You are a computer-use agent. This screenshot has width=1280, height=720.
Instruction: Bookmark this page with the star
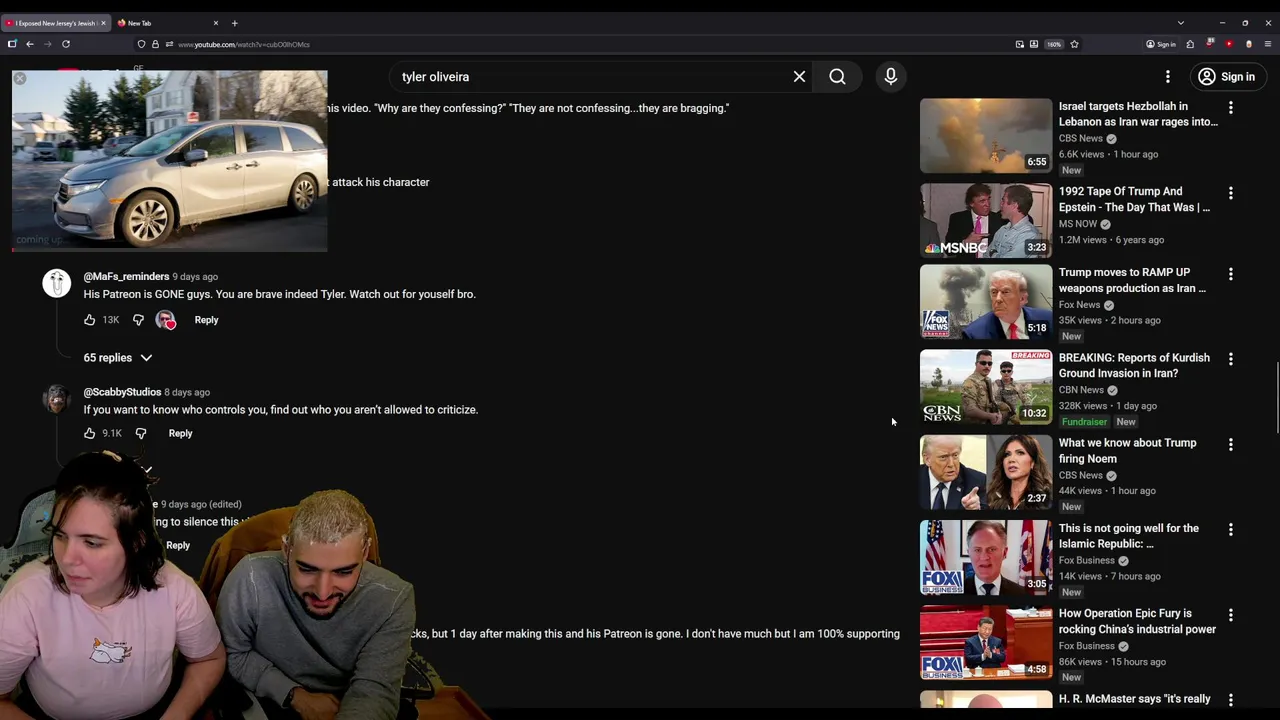click(1074, 44)
